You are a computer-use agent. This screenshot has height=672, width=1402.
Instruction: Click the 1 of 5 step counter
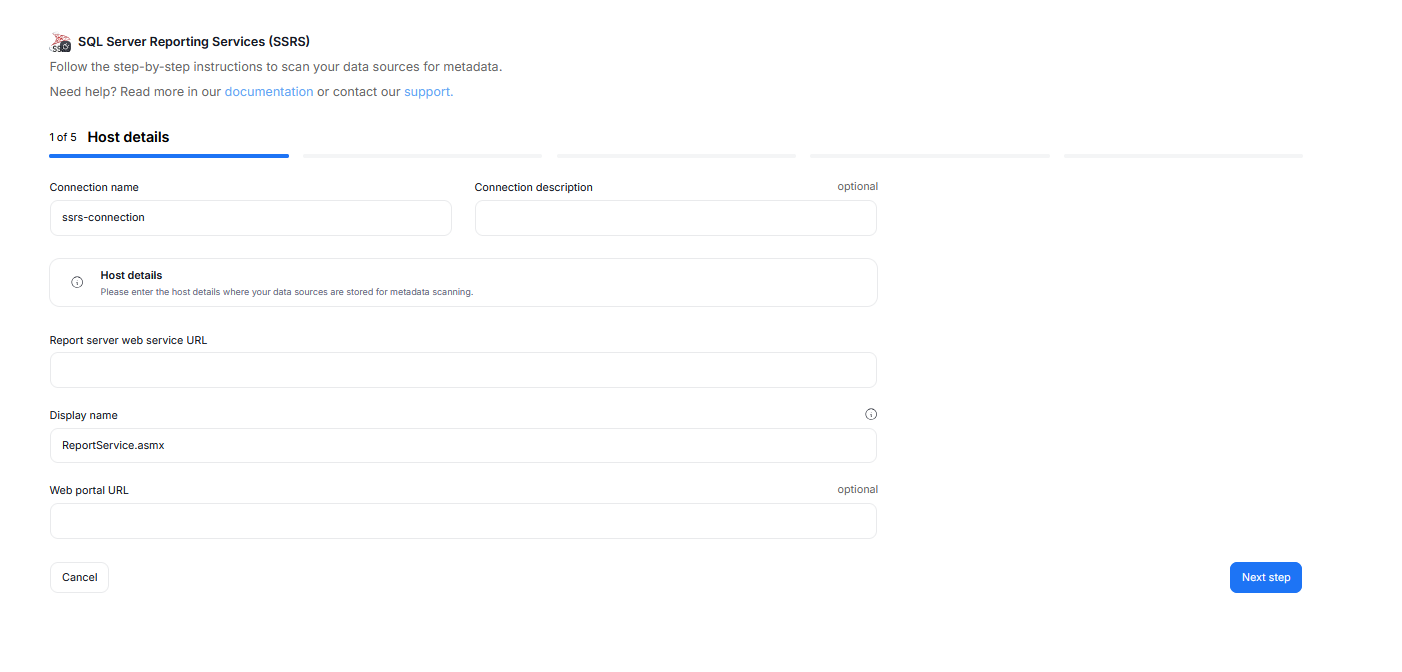pos(63,138)
